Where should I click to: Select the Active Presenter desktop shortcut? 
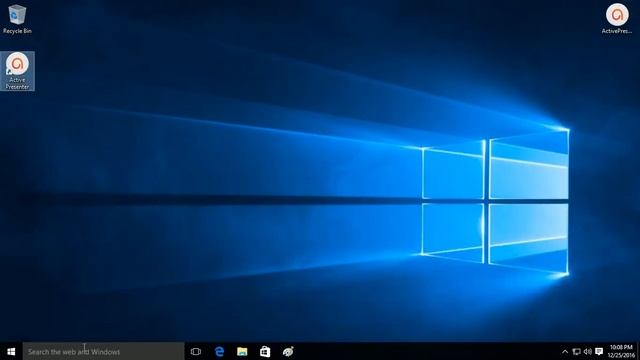coord(17,71)
